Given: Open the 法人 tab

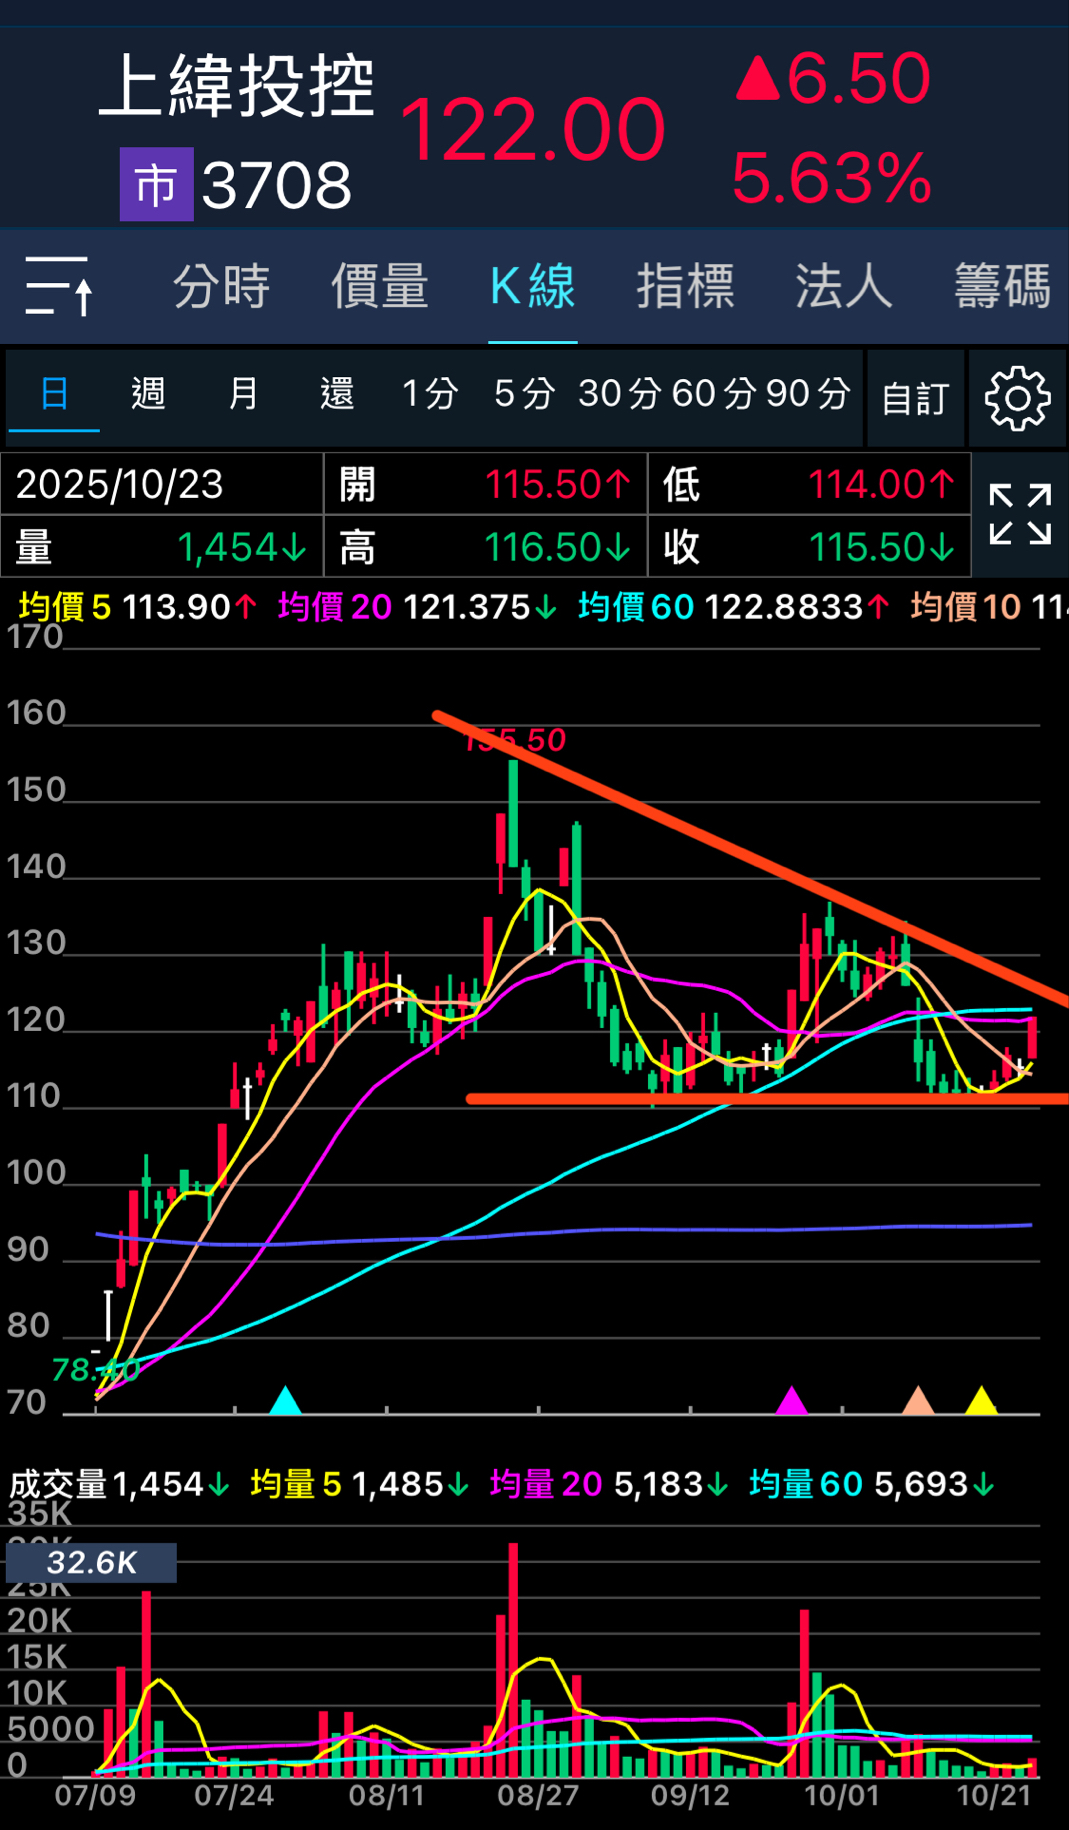Looking at the screenshot, I should point(843,287).
